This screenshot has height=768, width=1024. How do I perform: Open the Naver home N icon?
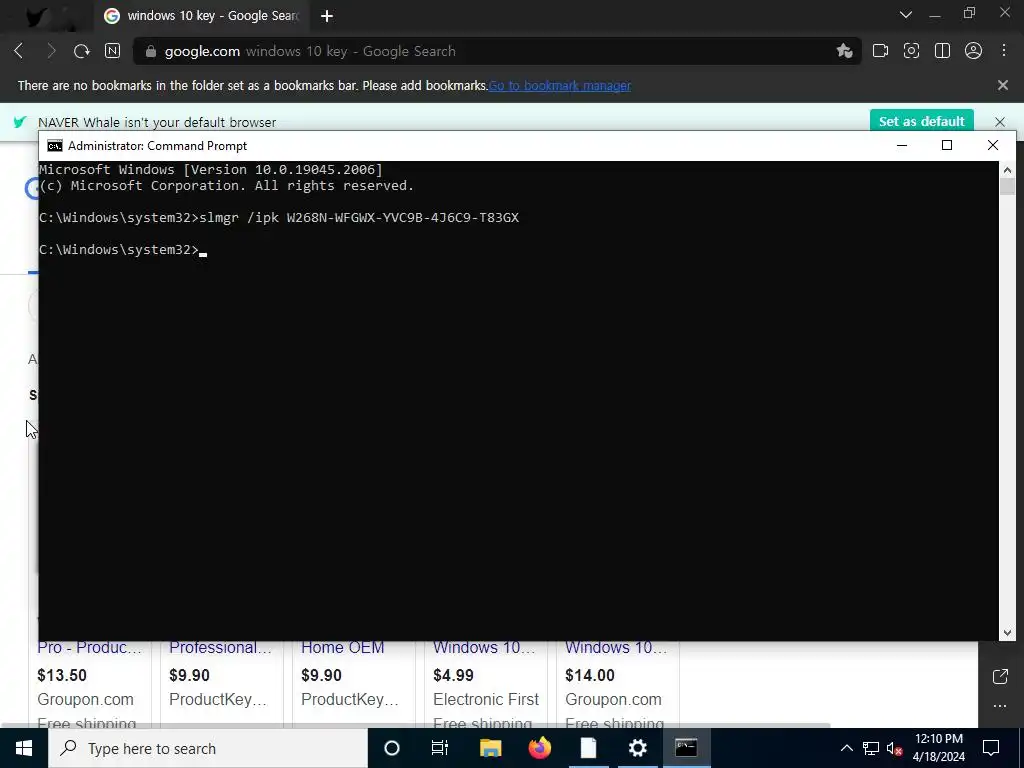[112, 51]
